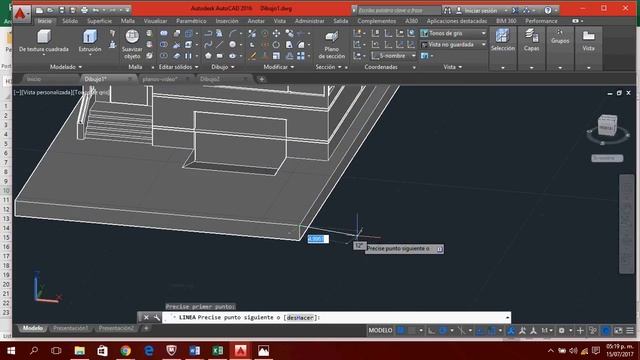Click the 'Suavizar objeto' mesh tool
Image resolution: width=640 pixels, height=360 pixels.
click(x=132, y=44)
